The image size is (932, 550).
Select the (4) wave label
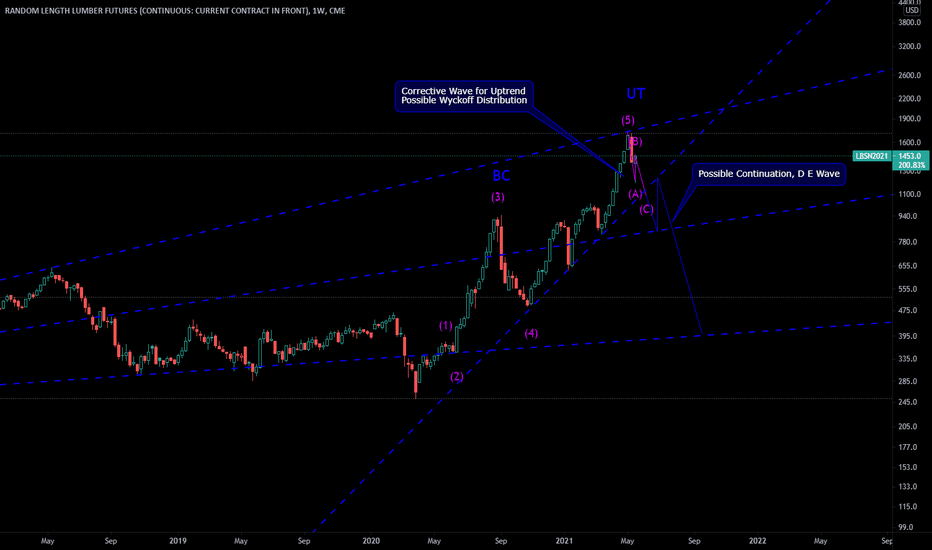[531, 333]
